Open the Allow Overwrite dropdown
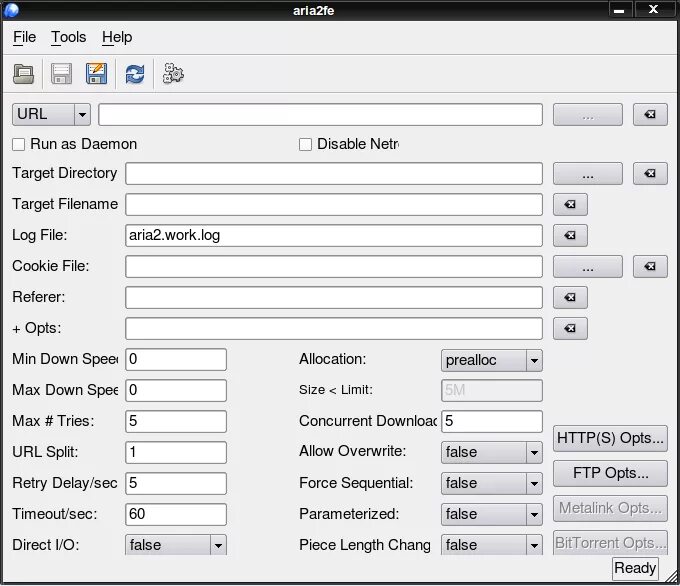Viewport: 680px width, 586px height. [492, 452]
